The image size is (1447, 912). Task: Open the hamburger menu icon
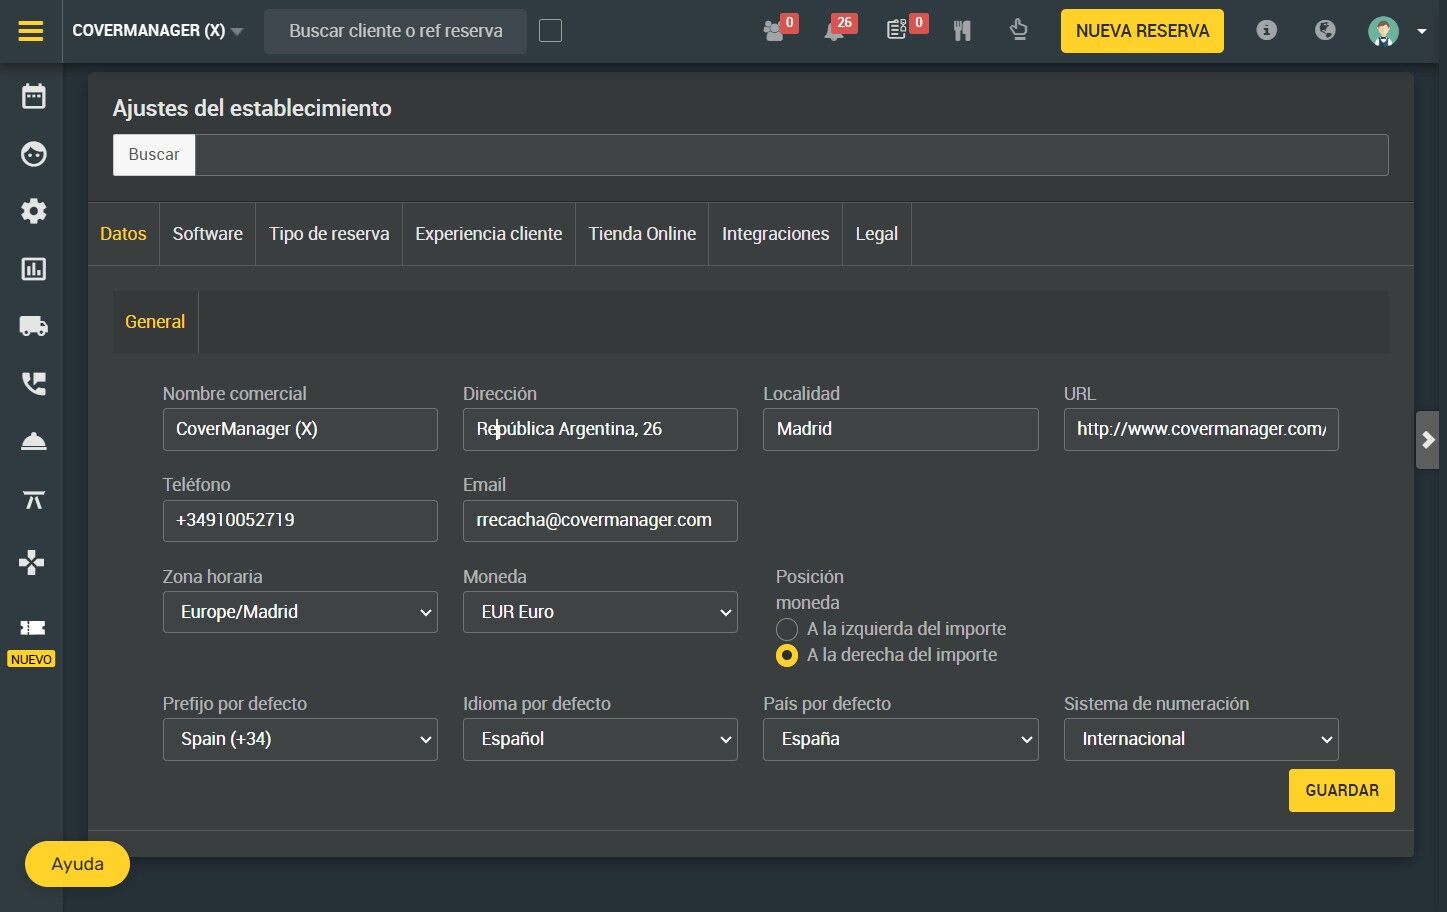pyautogui.click(x=31, y=31)
